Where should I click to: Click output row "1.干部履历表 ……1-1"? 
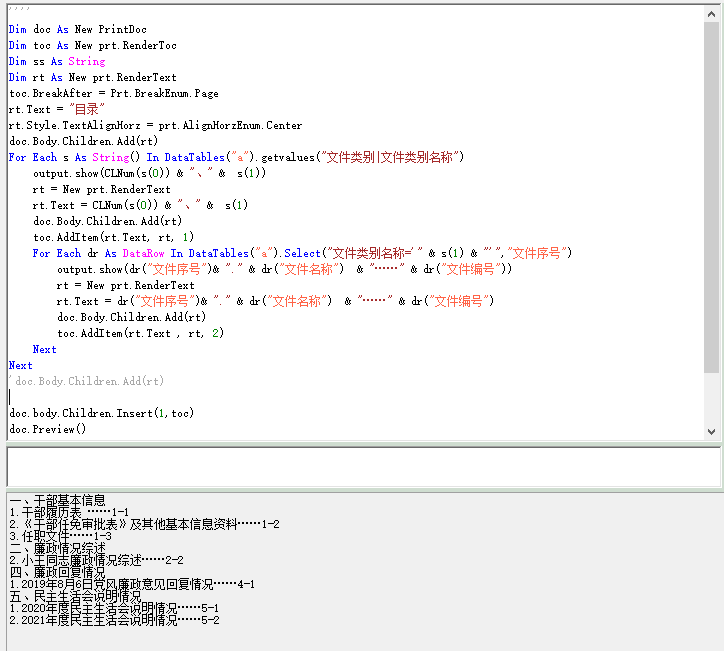click(x=69, y=512)
